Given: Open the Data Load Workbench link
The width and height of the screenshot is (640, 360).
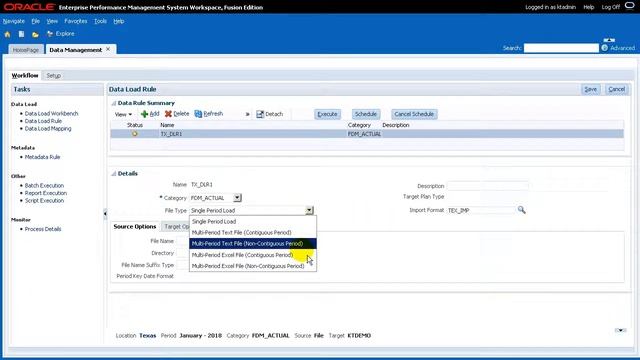Looking at the screenshot, I should pos(51,114).
